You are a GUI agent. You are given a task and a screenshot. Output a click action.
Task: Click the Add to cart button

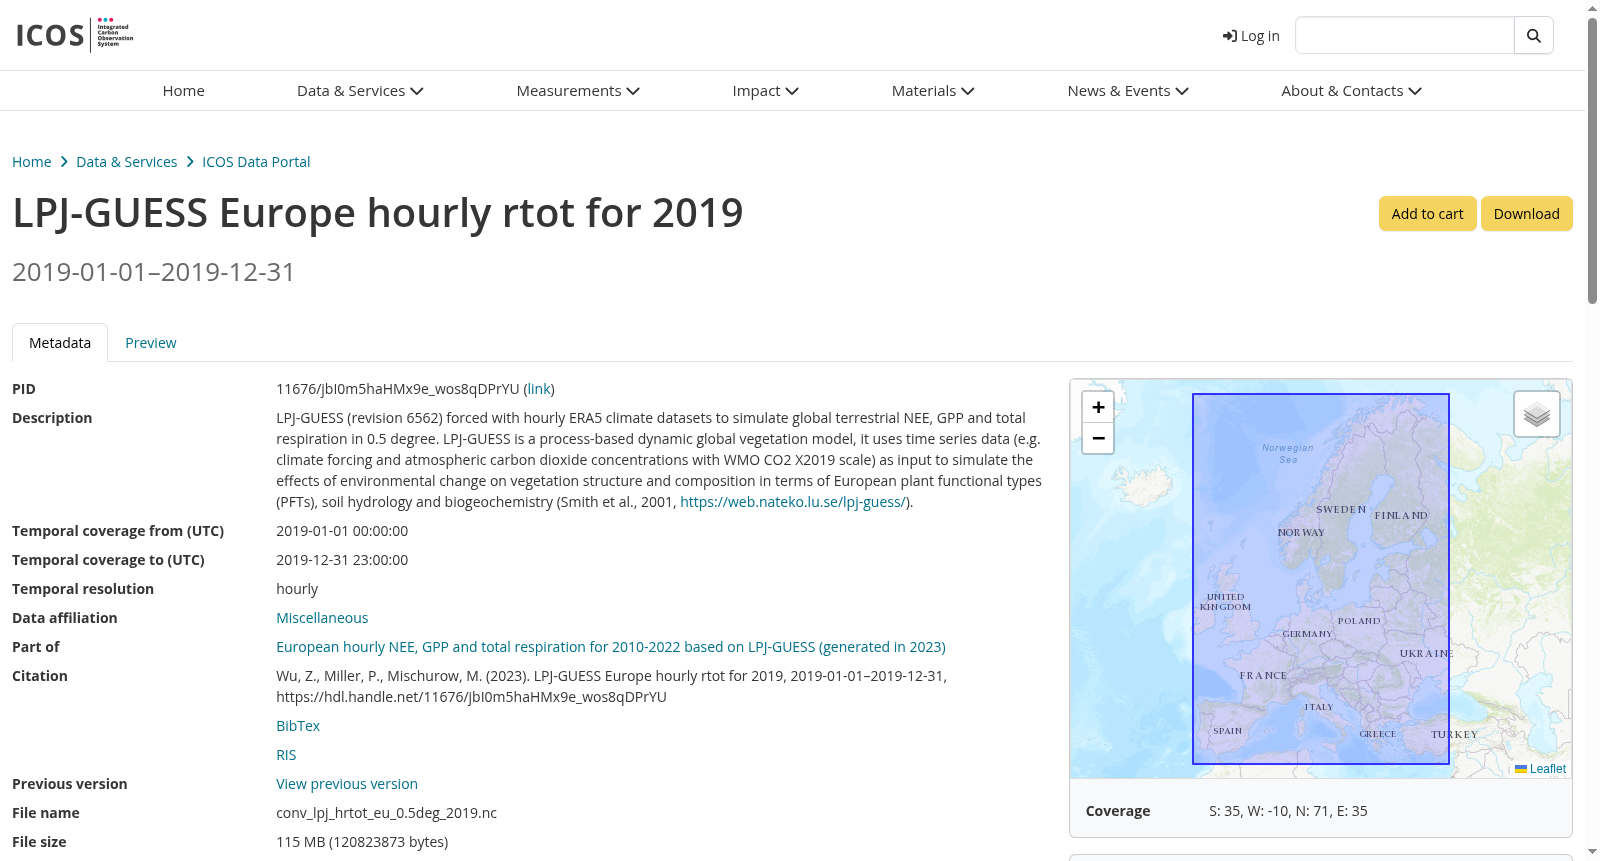tap(1427, 214)
